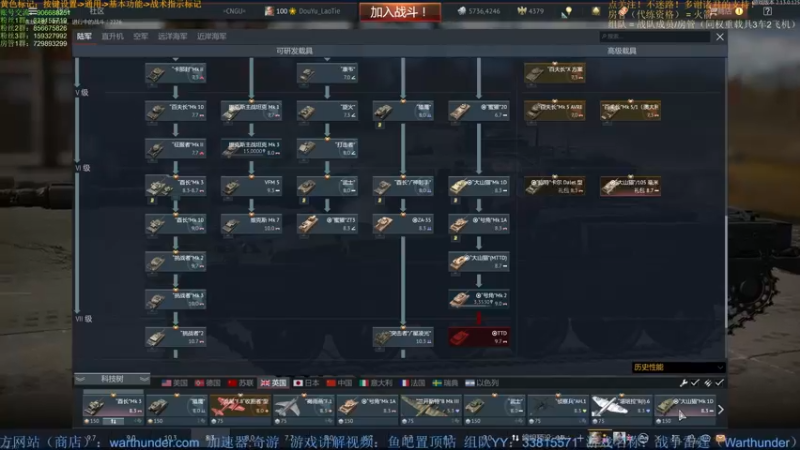800x450 pixels.
Task: Open the 近岸海军 coastal fleet tab
Action: (212, 36)
